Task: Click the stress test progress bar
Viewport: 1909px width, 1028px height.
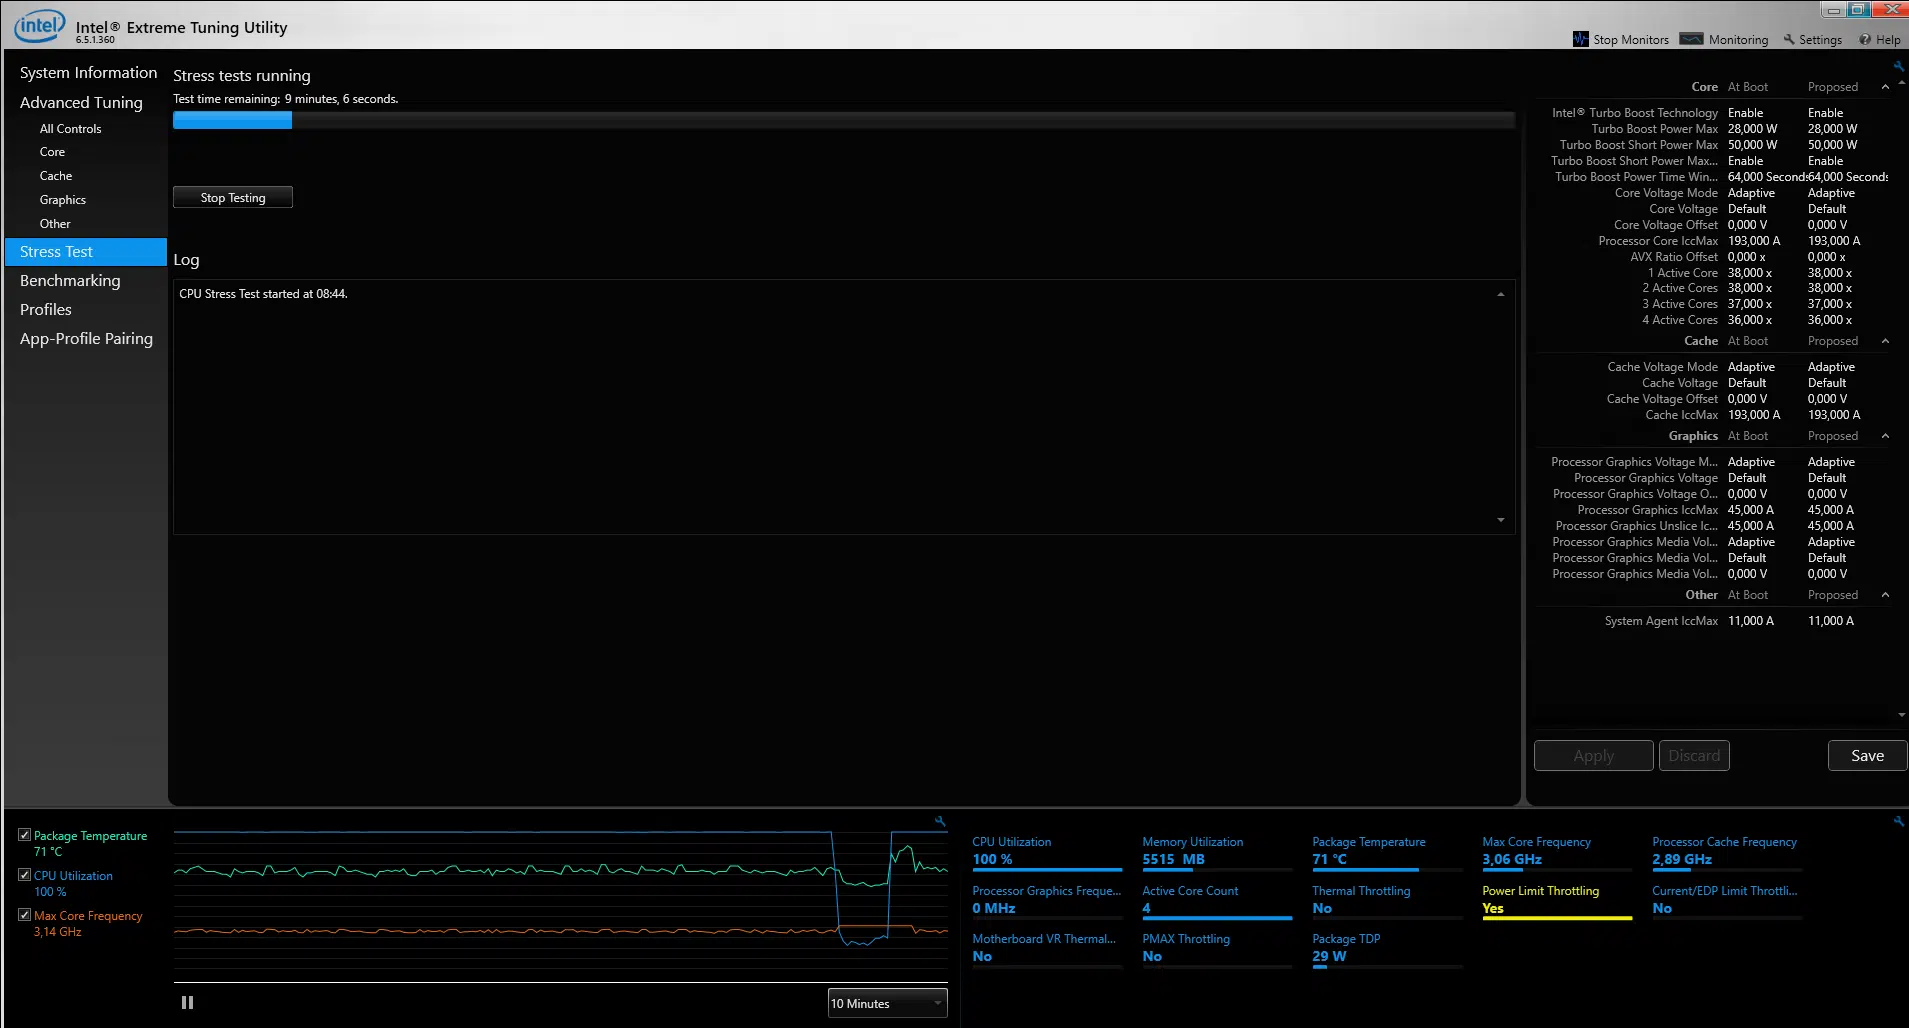Action: point(843,121)
